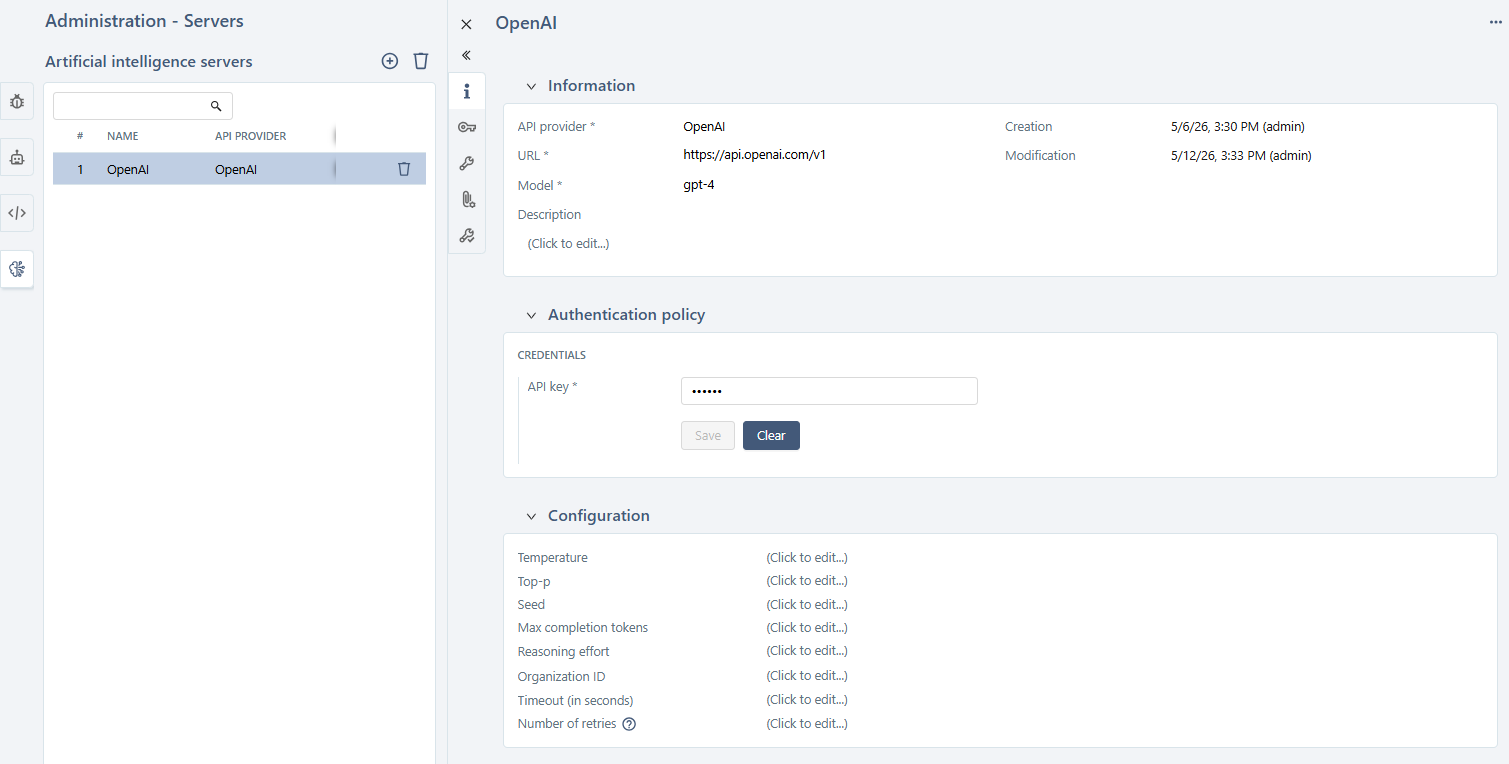Edit the API provider value OpenAI
The image size is (1509, 764).
704,127
